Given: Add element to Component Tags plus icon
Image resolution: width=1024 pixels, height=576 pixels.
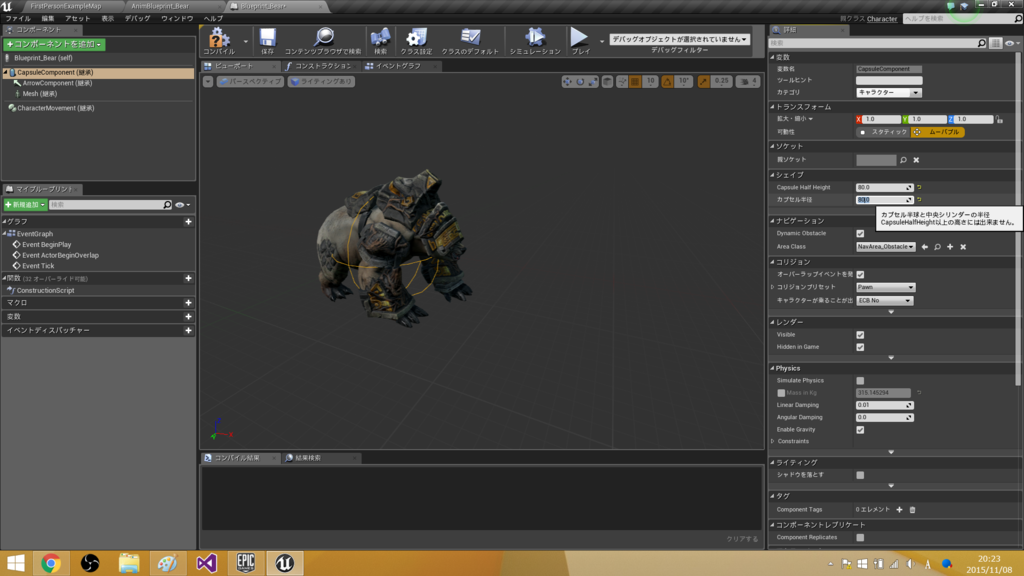Looking at the screenshot, I should point(899,509).
